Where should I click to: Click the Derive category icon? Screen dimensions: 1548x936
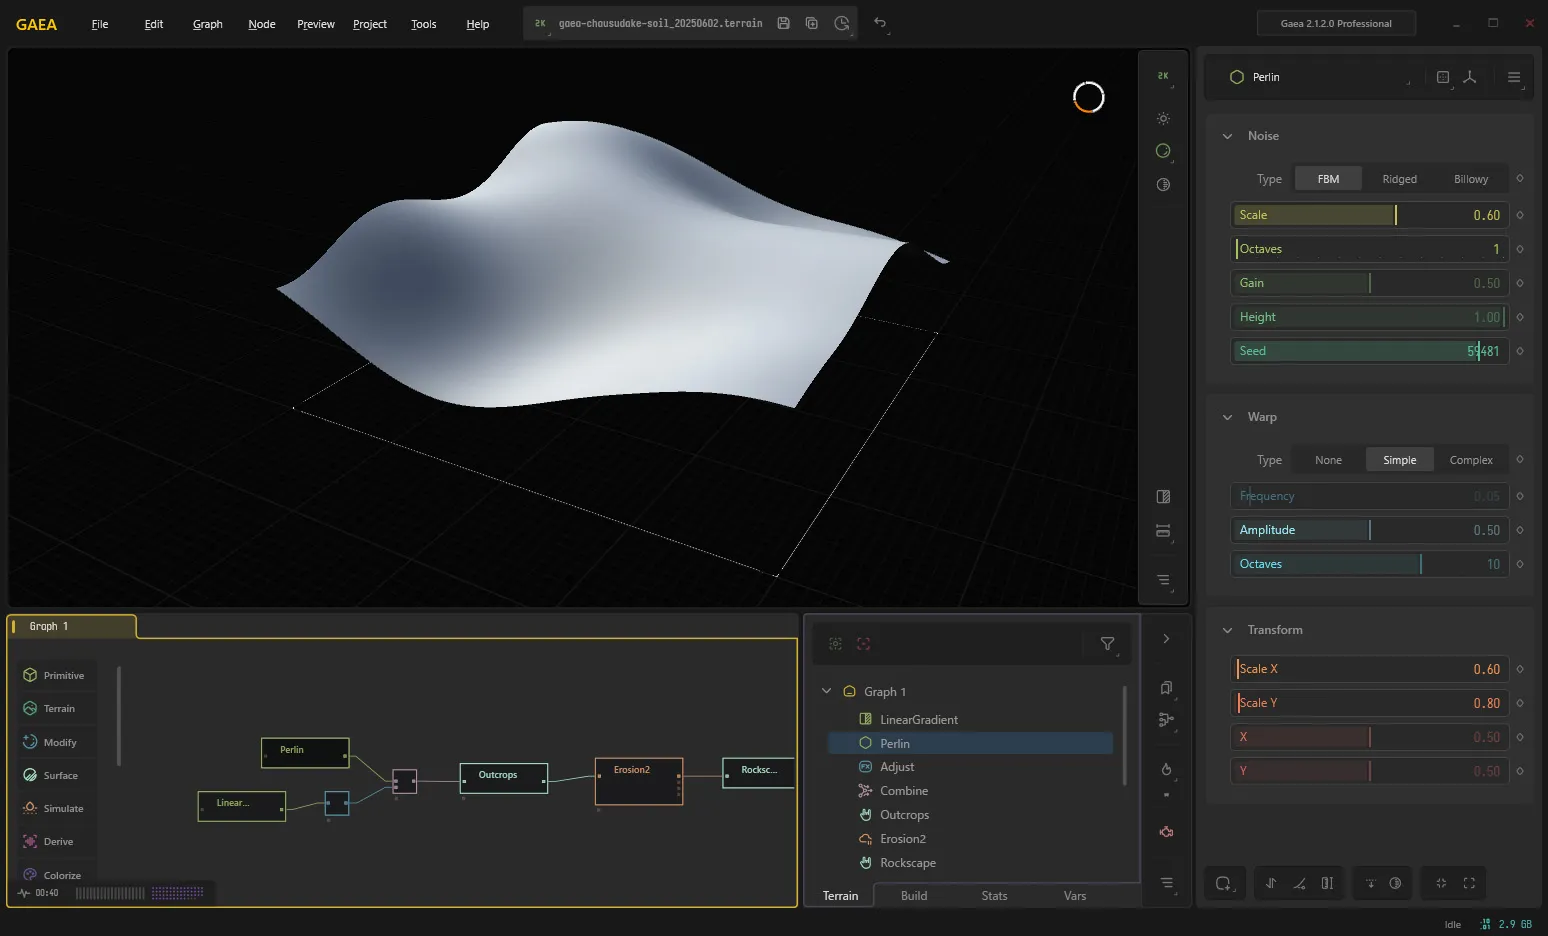30,841
